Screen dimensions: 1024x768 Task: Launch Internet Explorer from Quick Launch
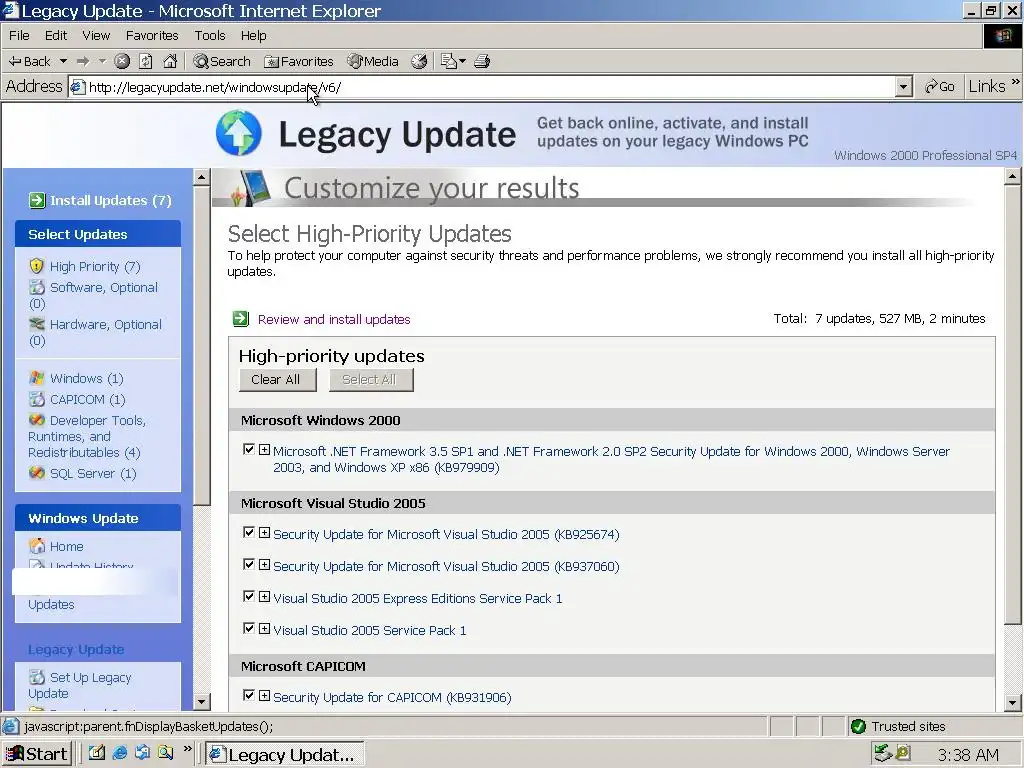click(x=120, y=753)
